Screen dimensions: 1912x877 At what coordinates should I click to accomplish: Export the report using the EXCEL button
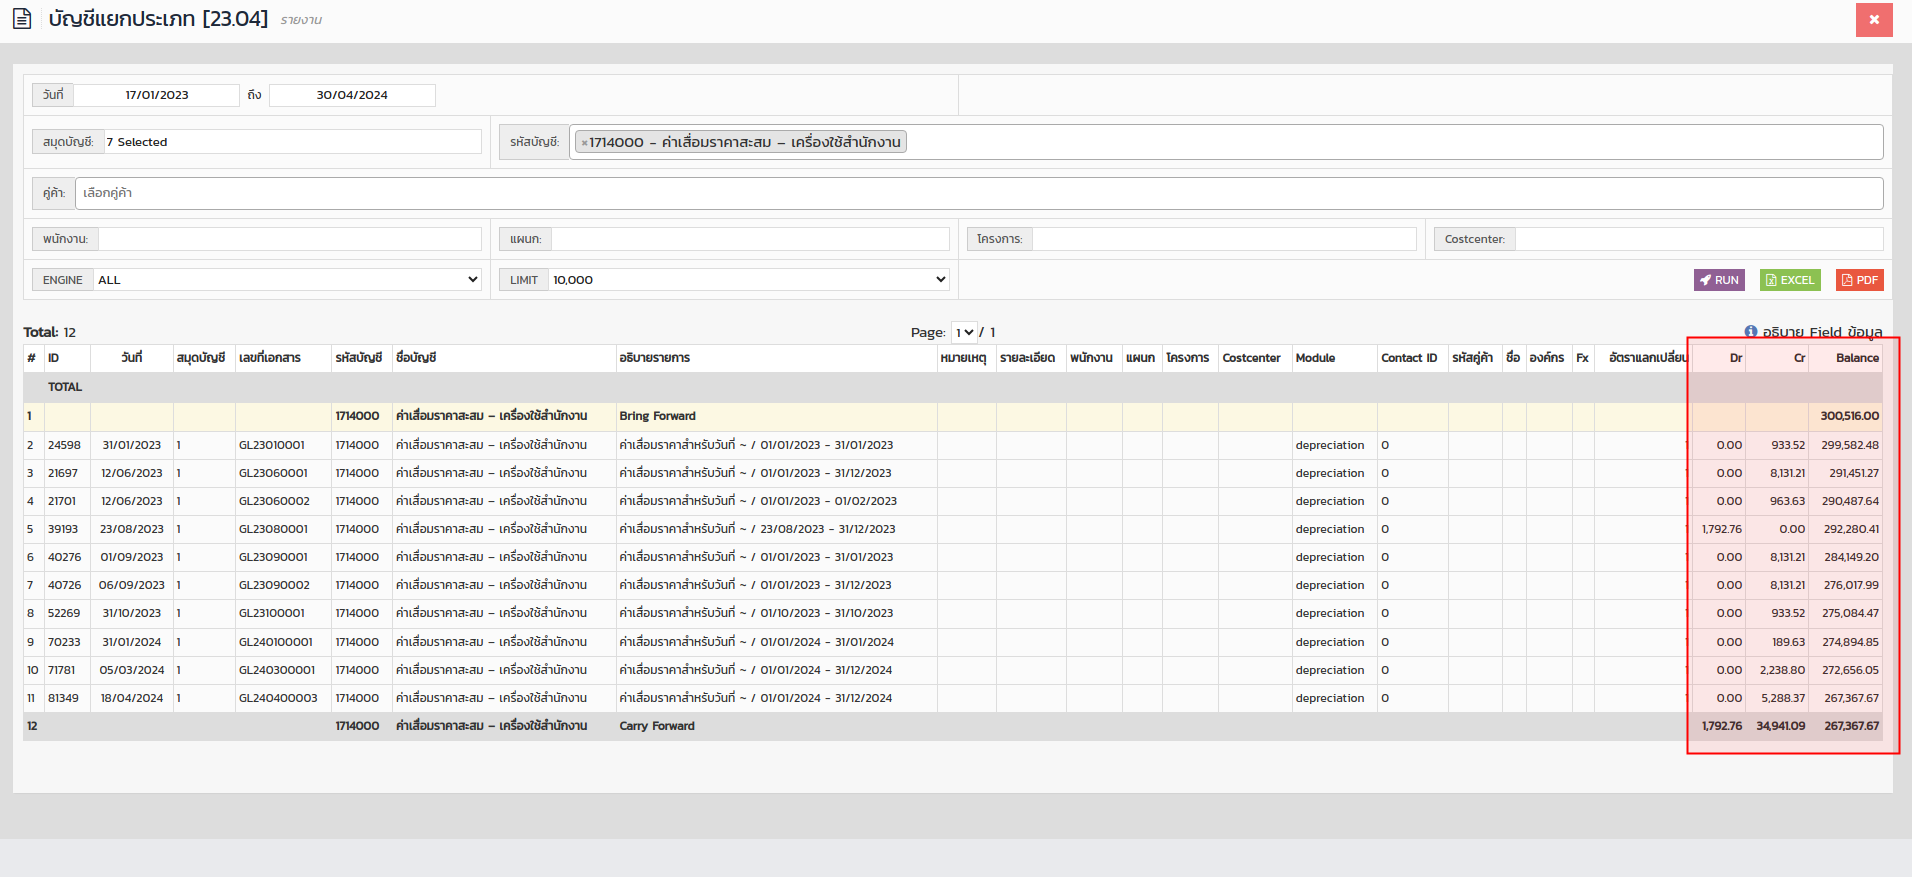click(x=1790, y=280)
